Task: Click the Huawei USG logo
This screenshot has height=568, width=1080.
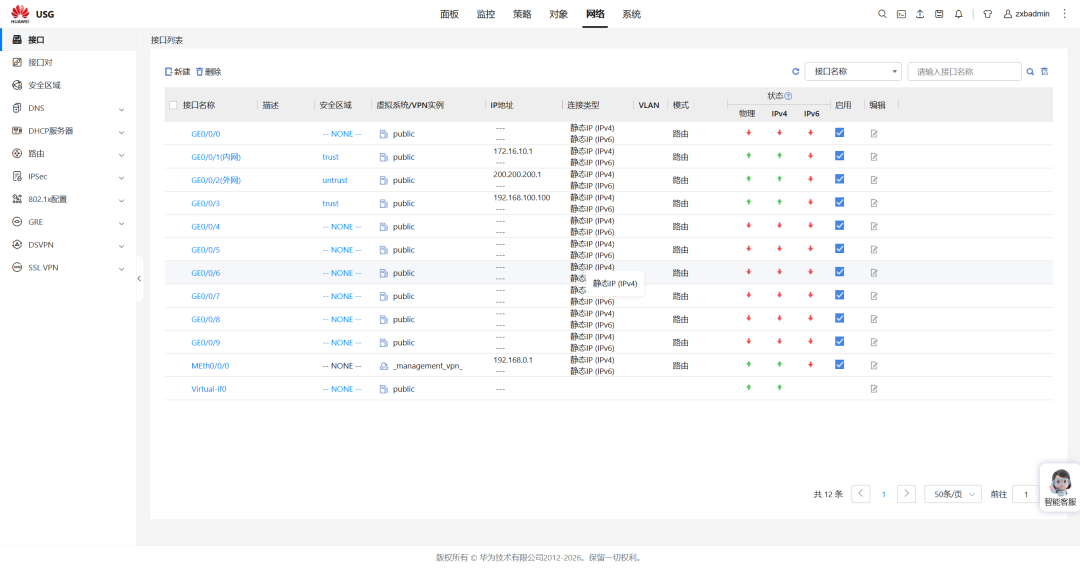Action: tap(32, 14)
